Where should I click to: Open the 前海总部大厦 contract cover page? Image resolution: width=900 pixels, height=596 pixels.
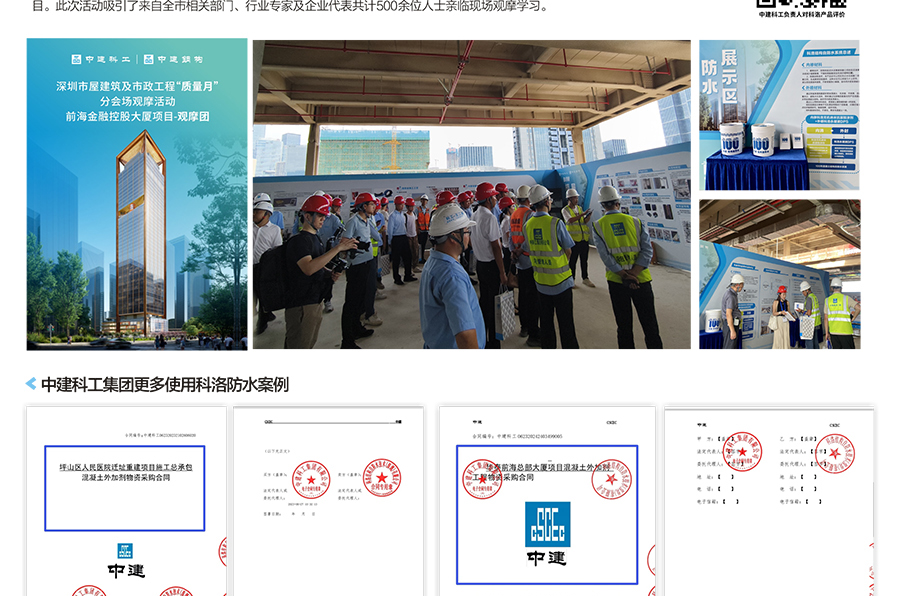(x=547, y=501)
